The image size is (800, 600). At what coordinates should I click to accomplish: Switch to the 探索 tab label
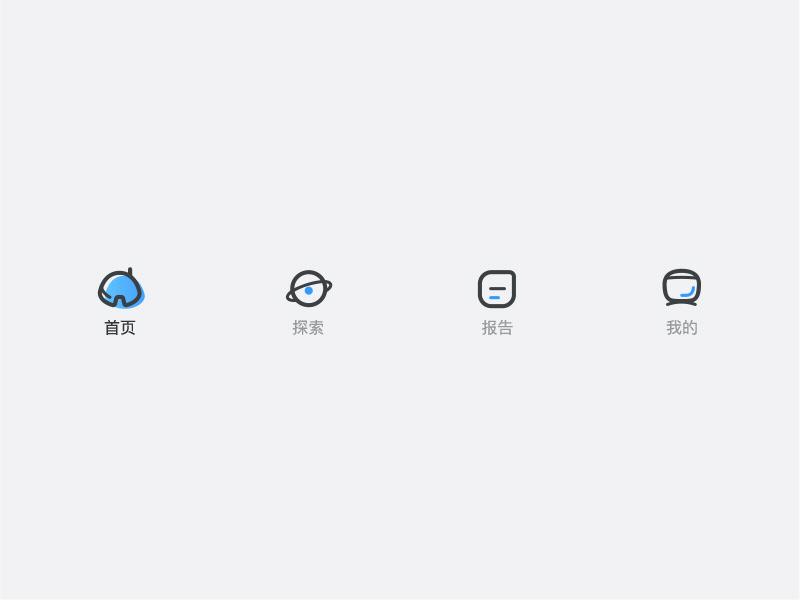click(x=308, y=328)
